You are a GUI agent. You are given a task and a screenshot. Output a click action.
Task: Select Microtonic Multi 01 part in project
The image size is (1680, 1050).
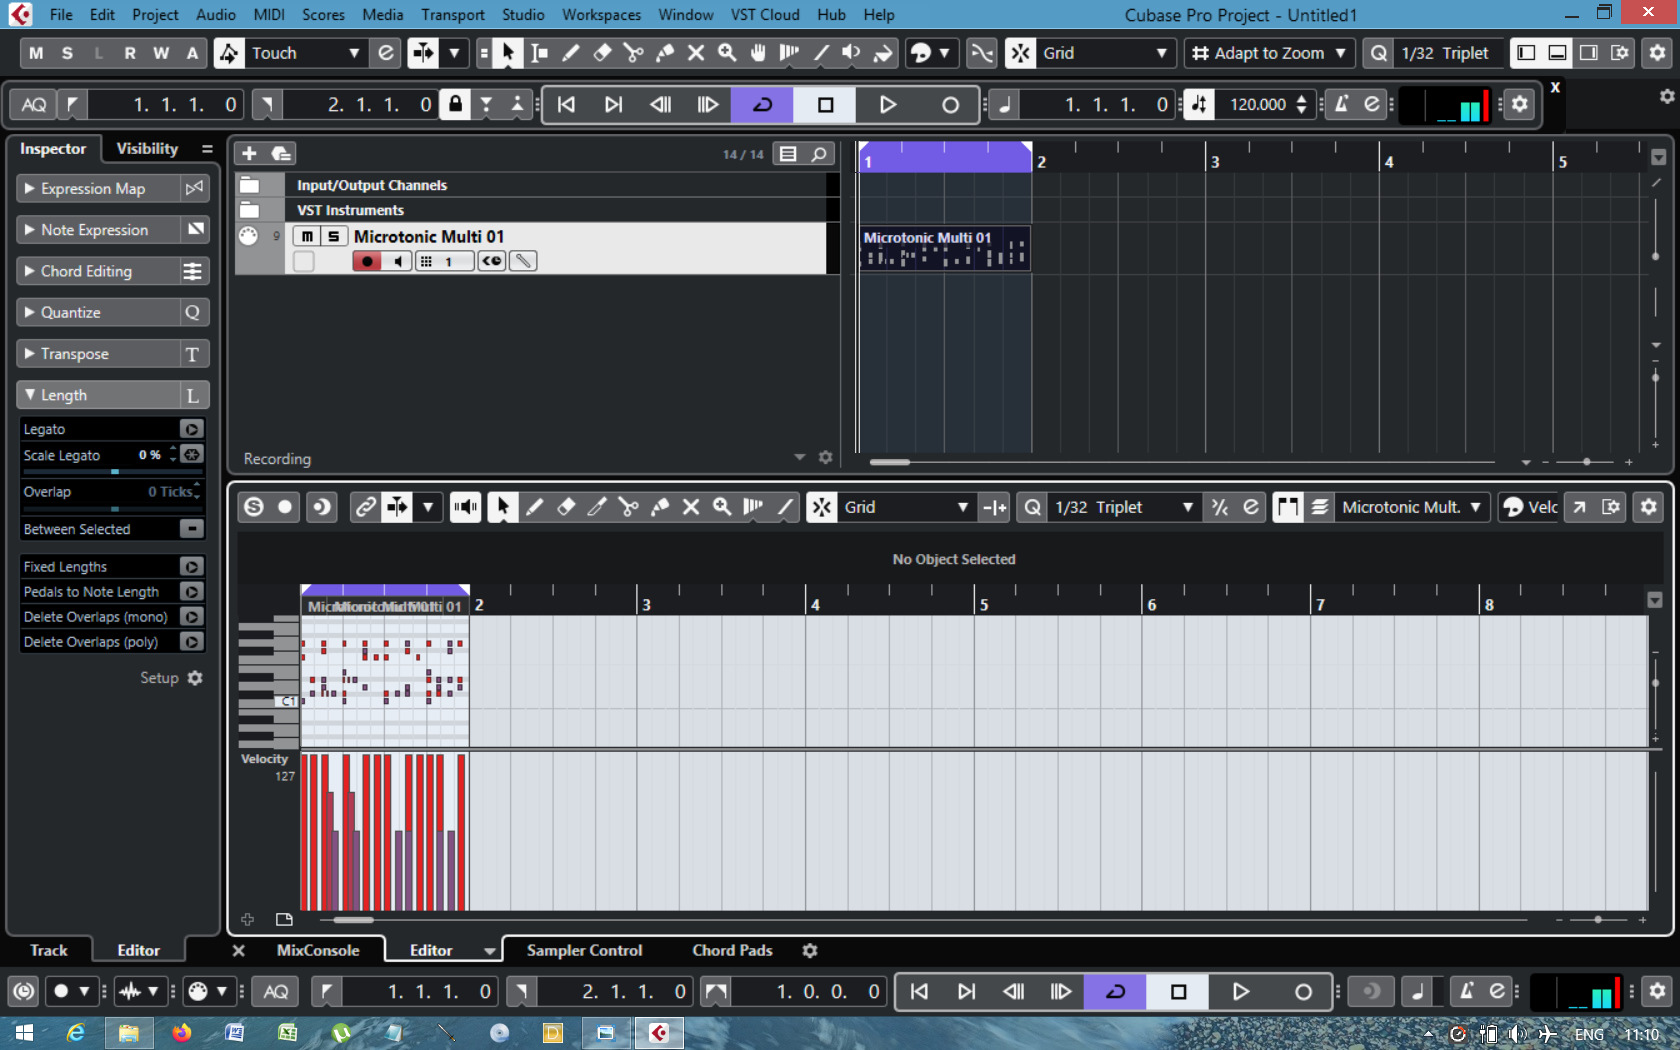pyautogui.click(x=945, y=248)
